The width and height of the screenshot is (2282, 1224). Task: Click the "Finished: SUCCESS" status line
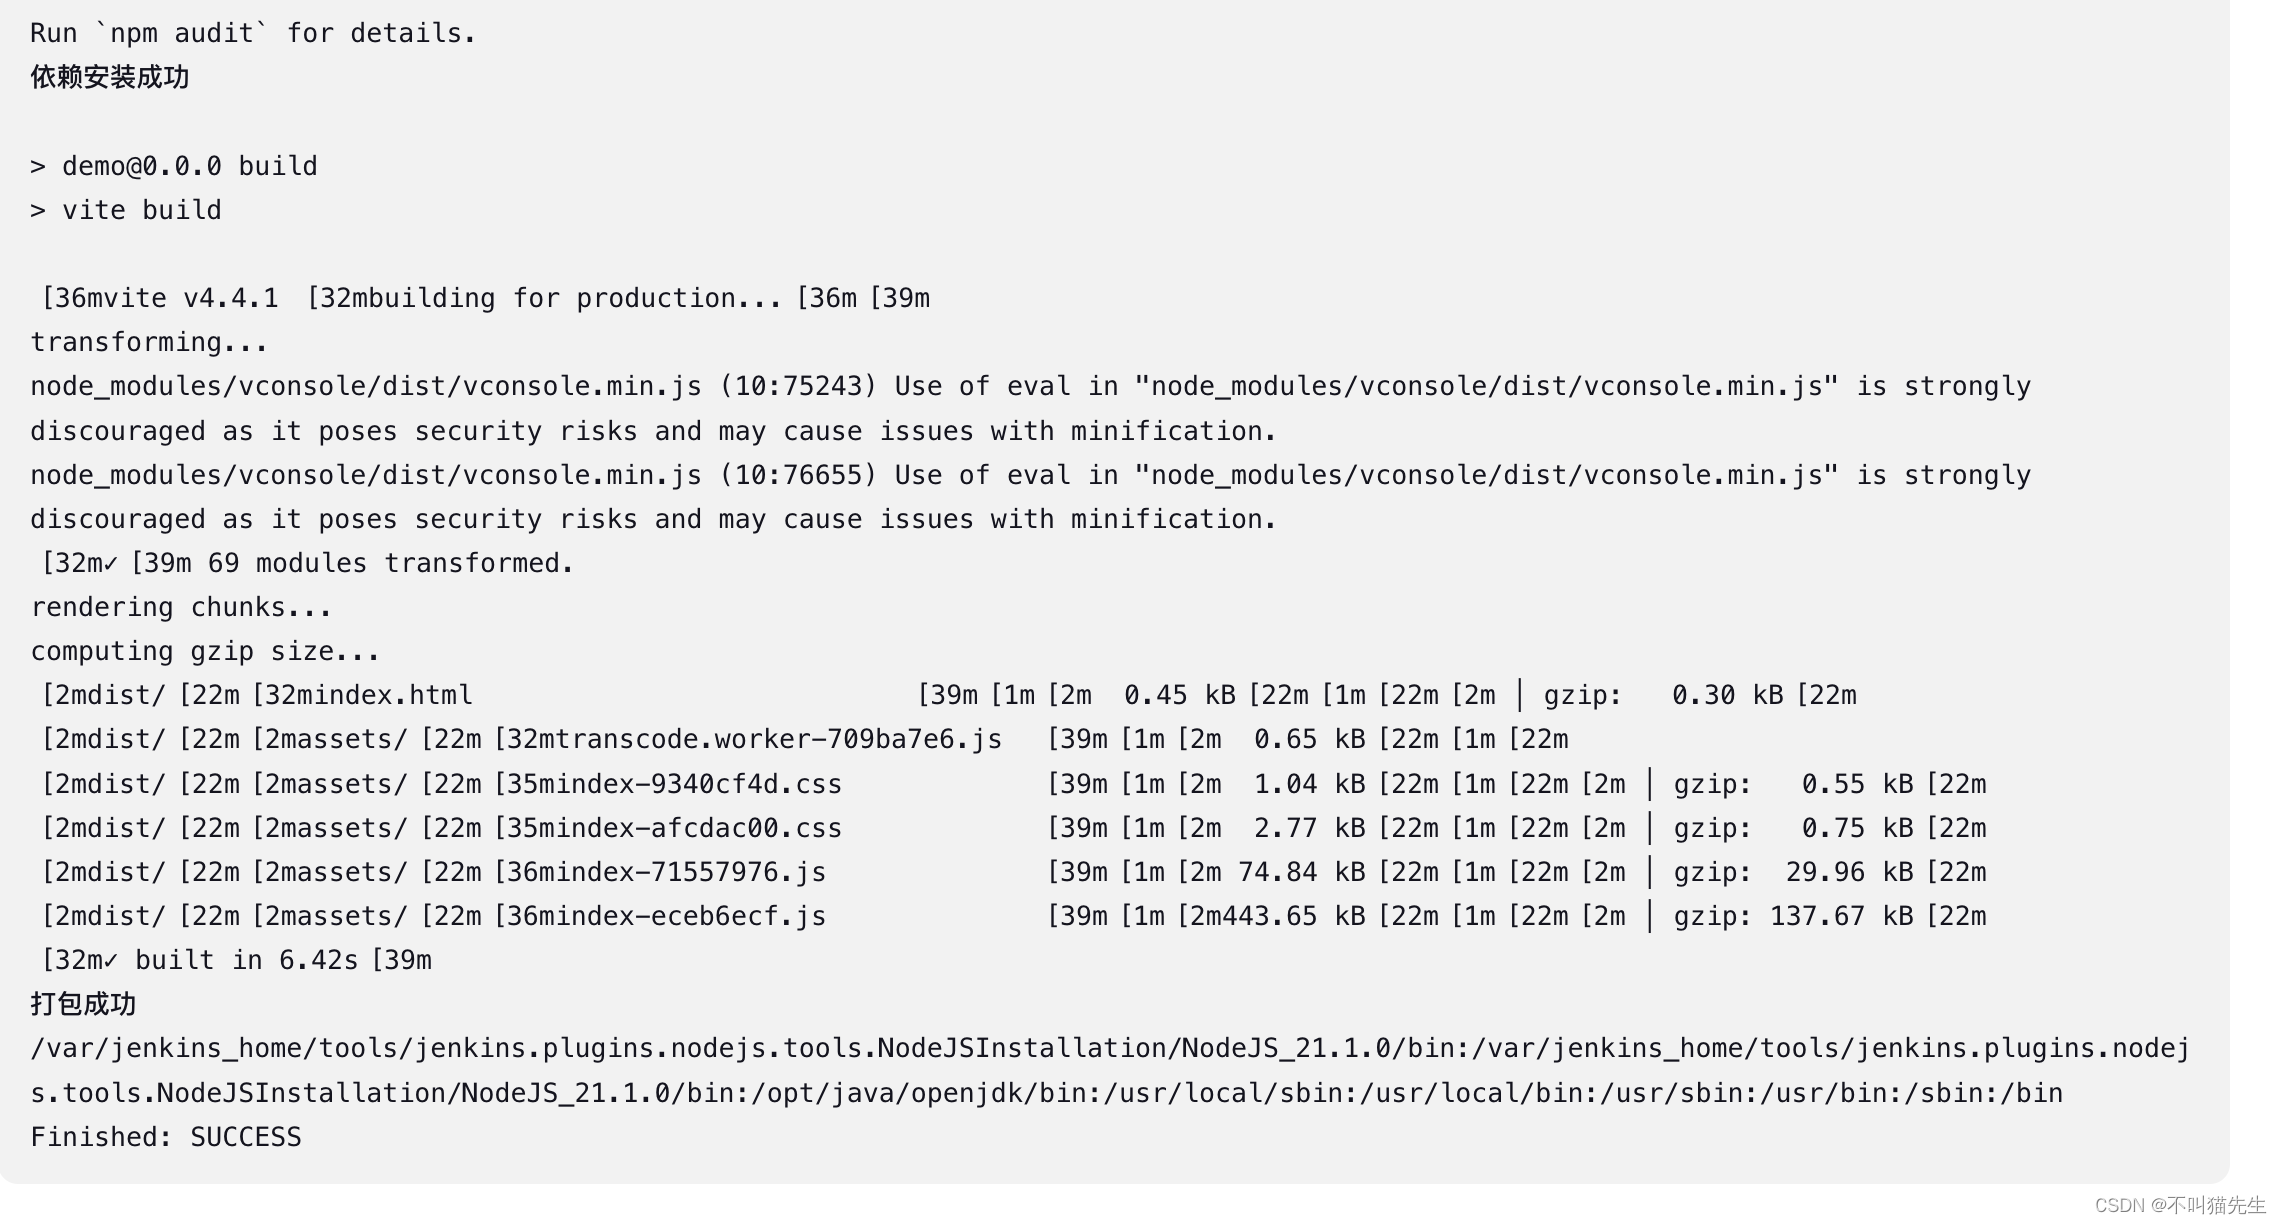pyautogui.click(x=166, y=1137)
